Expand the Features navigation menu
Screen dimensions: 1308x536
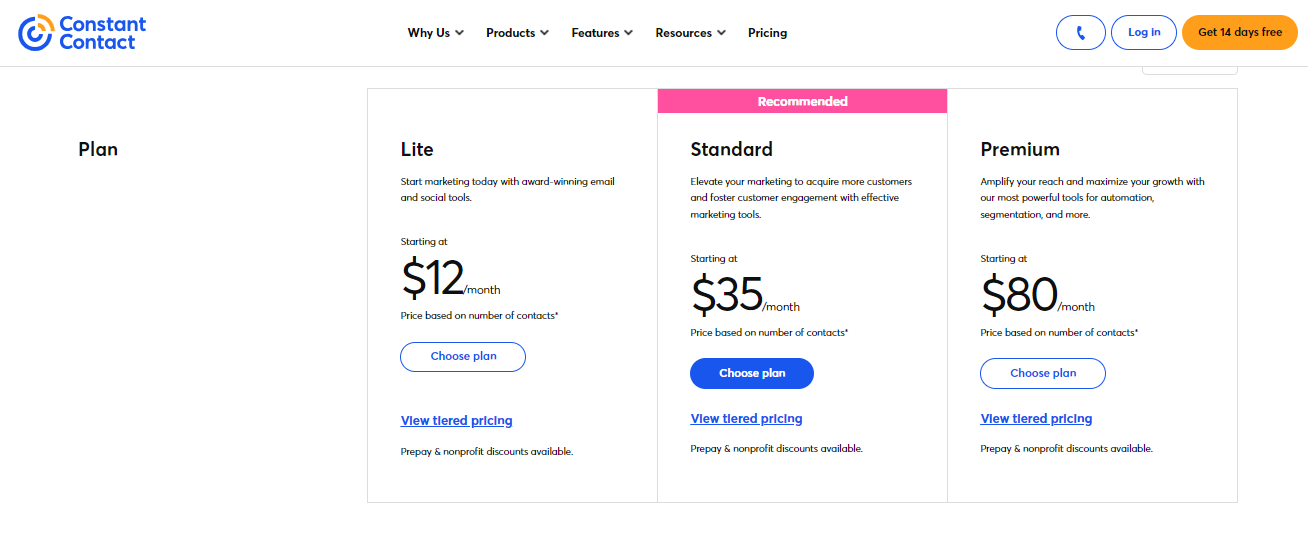pyautogui.click(x=602, y=33)
